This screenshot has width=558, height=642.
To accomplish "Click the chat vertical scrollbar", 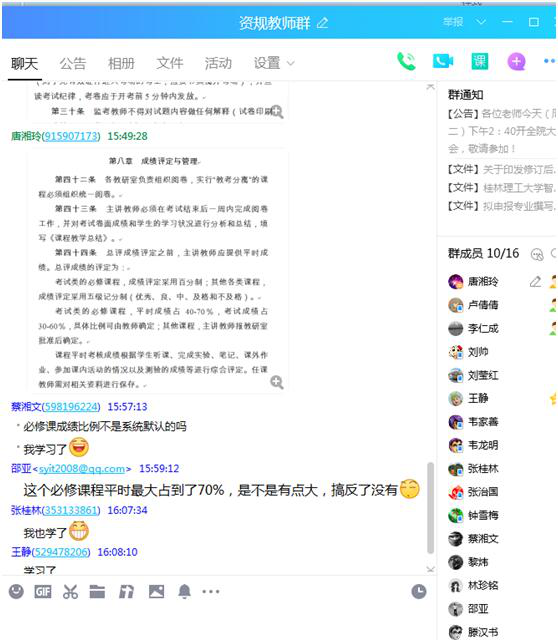I will tap(430, 508).
